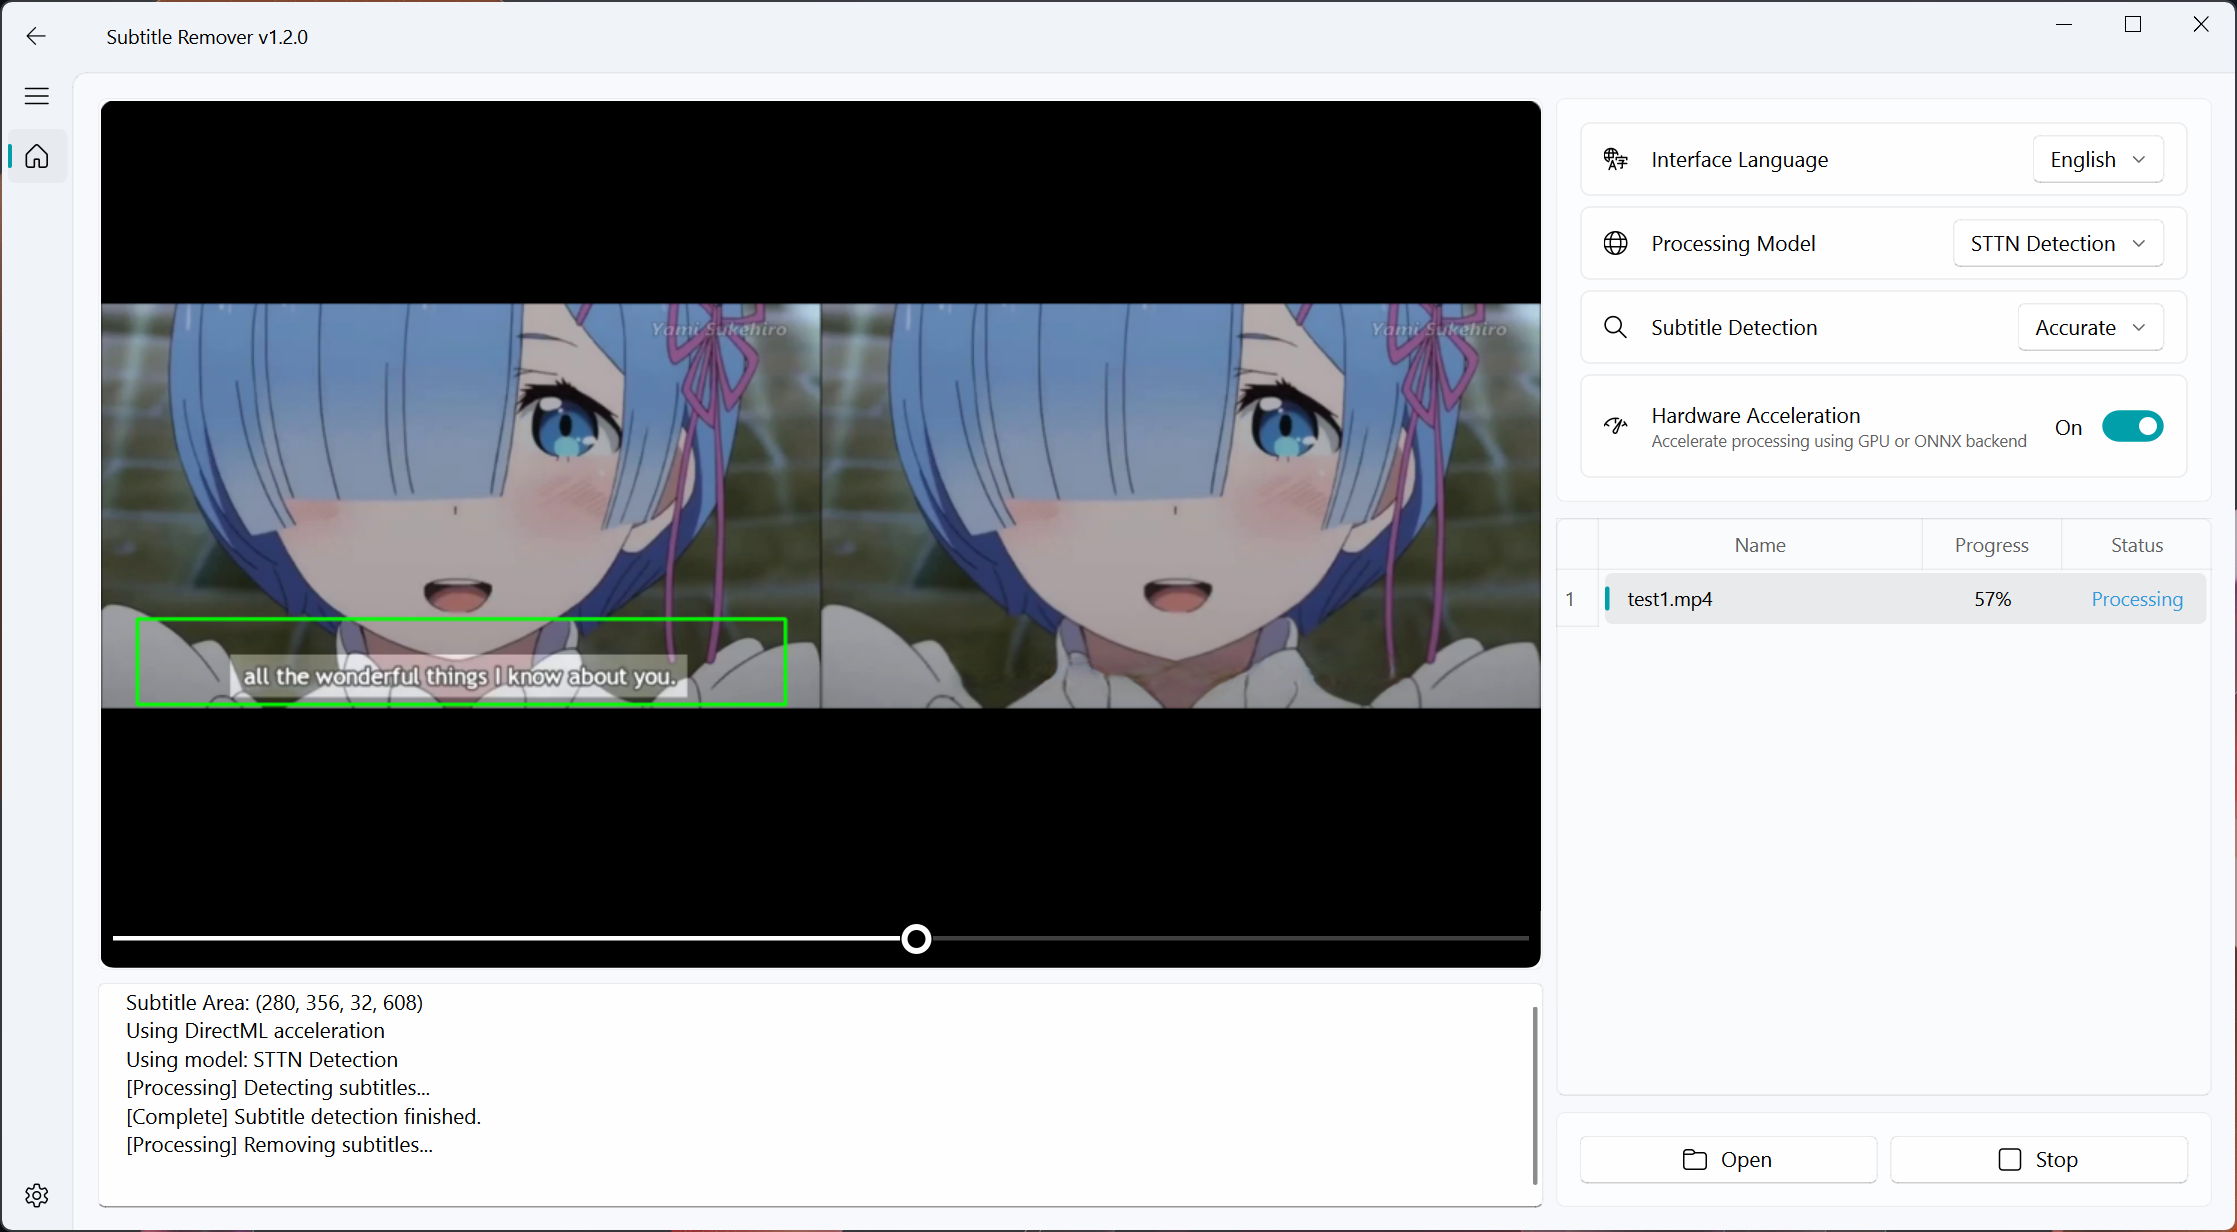2237x1232 pixels.
Task: Click the Hardware Acceleration speed icon
Action: coord(1616,426)
